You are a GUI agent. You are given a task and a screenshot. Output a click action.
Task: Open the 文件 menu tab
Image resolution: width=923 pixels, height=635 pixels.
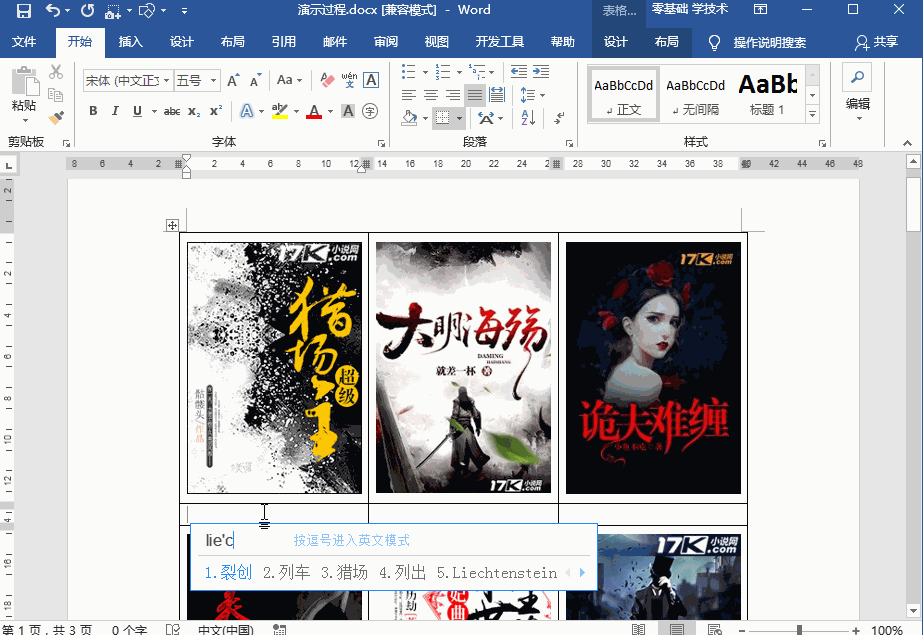click(x=24, y=42)
